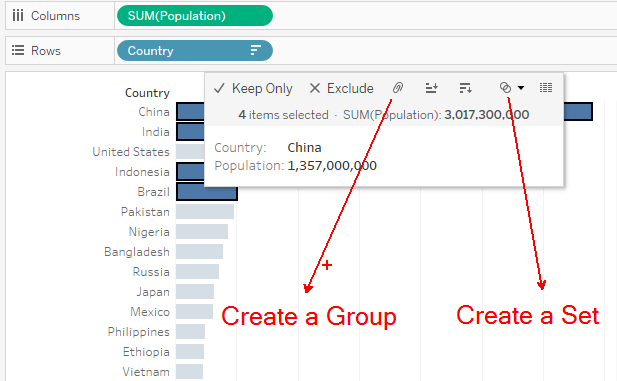Click the Columns shelf icon

18,16
